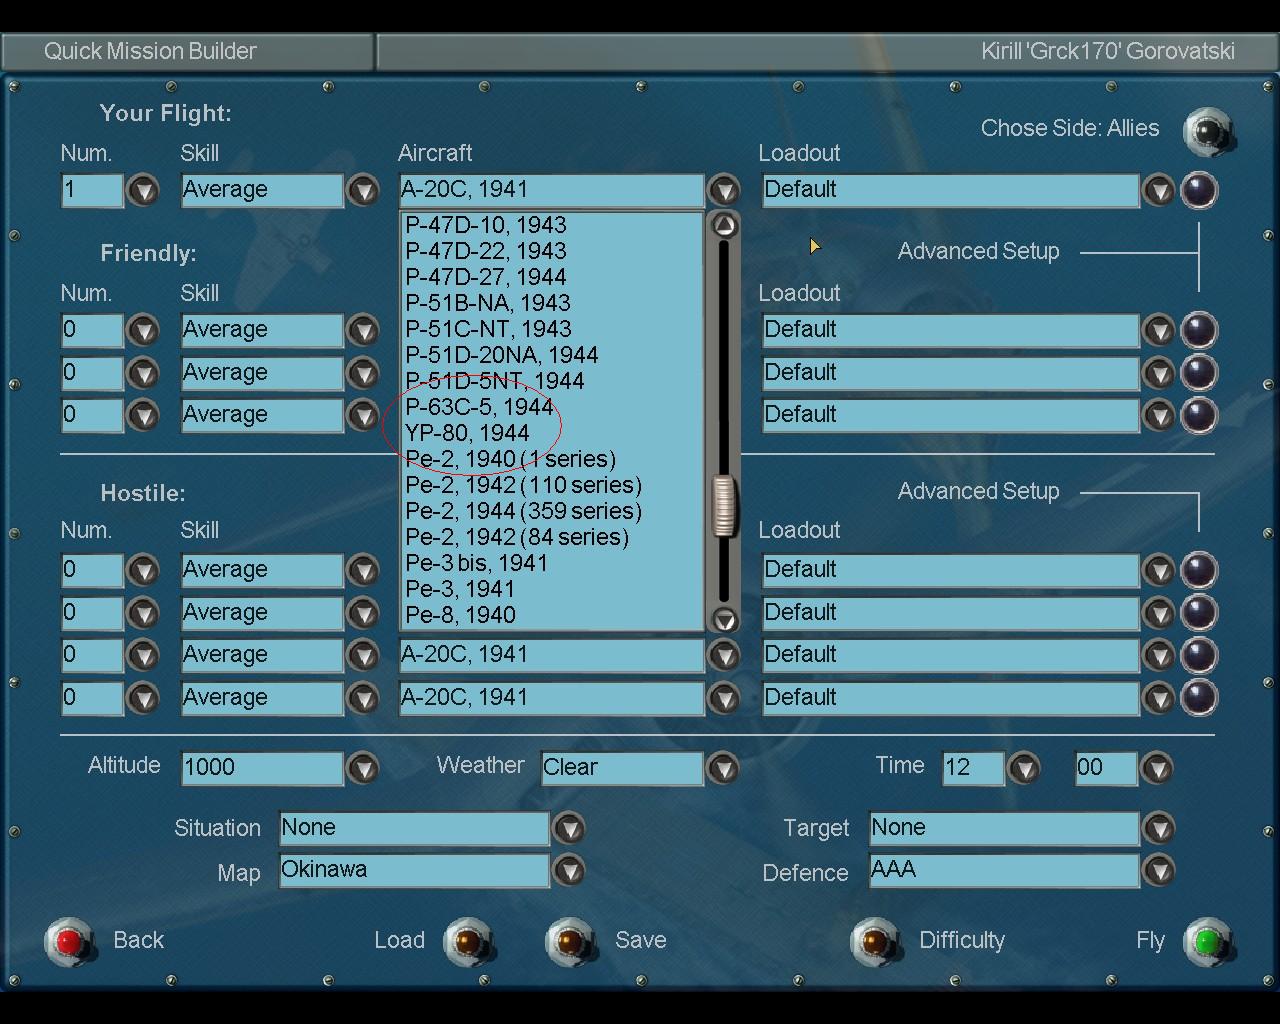The height and width of the screenshot is (1024, 1280).
Task: Toggle the Chose Side Allies switch
Action: tap(1207, 131)
